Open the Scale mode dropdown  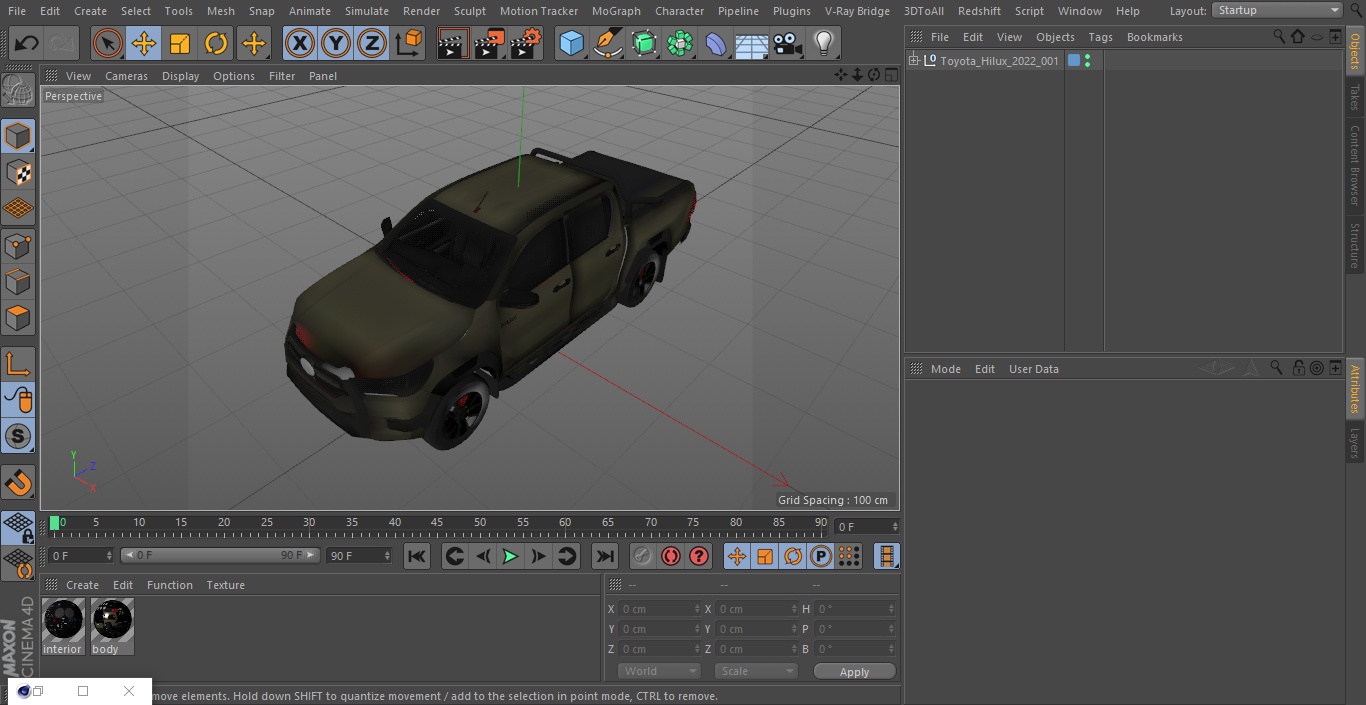click(756, 671)
